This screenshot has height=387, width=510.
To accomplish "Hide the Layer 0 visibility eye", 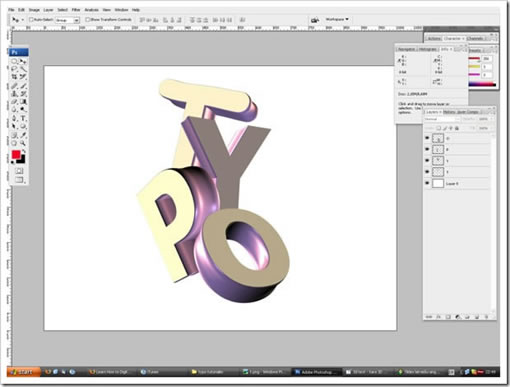I will 427,183.
